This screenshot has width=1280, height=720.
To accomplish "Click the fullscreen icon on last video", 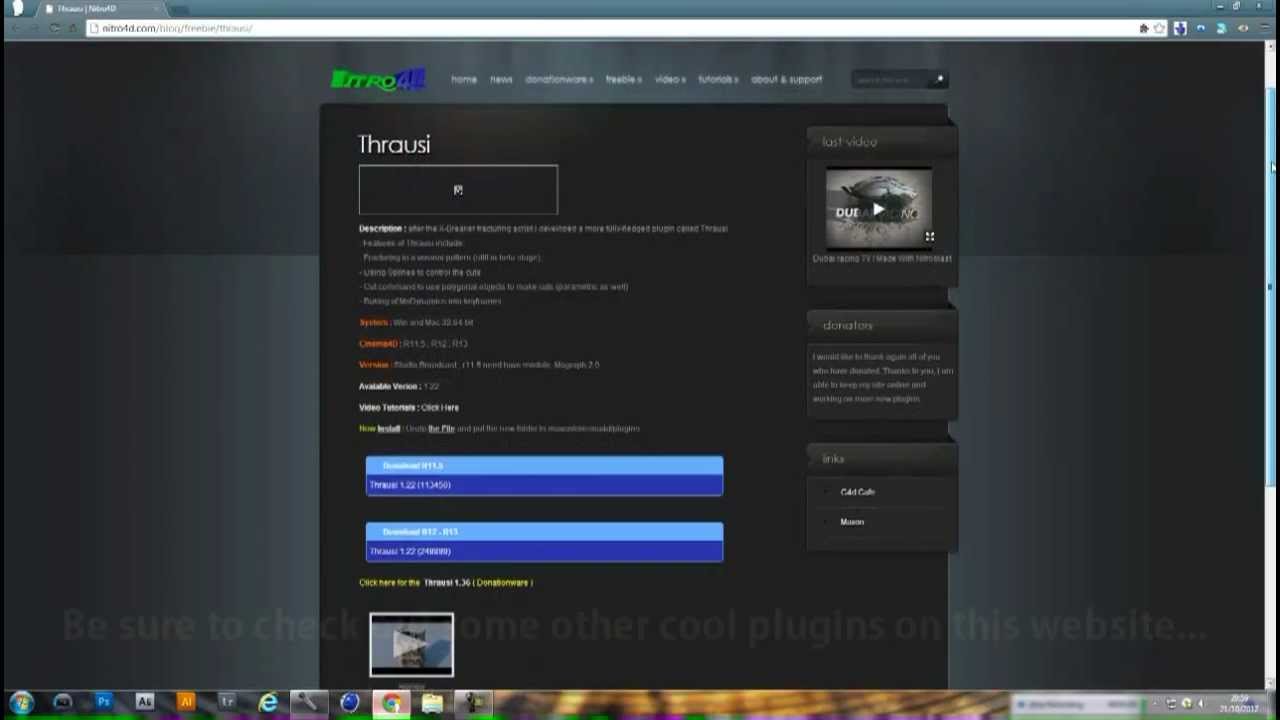I will point(929,237).
